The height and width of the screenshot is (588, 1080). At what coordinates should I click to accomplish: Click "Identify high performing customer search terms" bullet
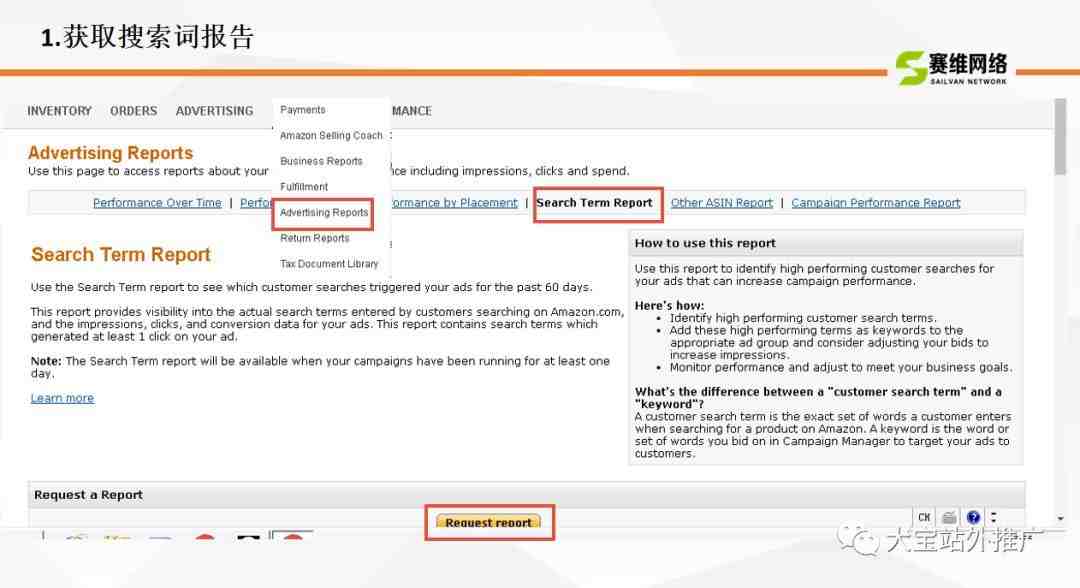click(803, 318)
